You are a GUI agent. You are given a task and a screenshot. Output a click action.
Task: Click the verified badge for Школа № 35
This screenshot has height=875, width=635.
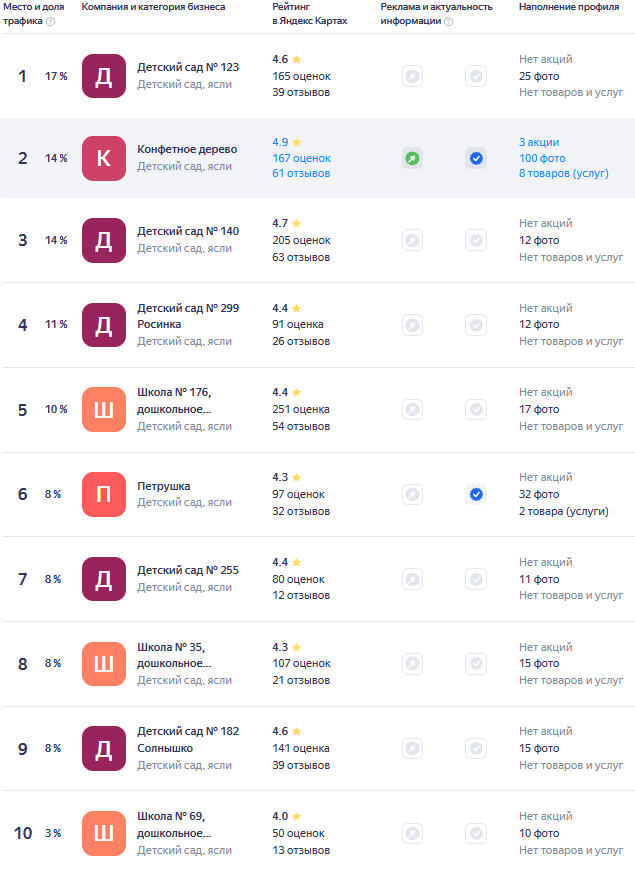click(476, 664)
